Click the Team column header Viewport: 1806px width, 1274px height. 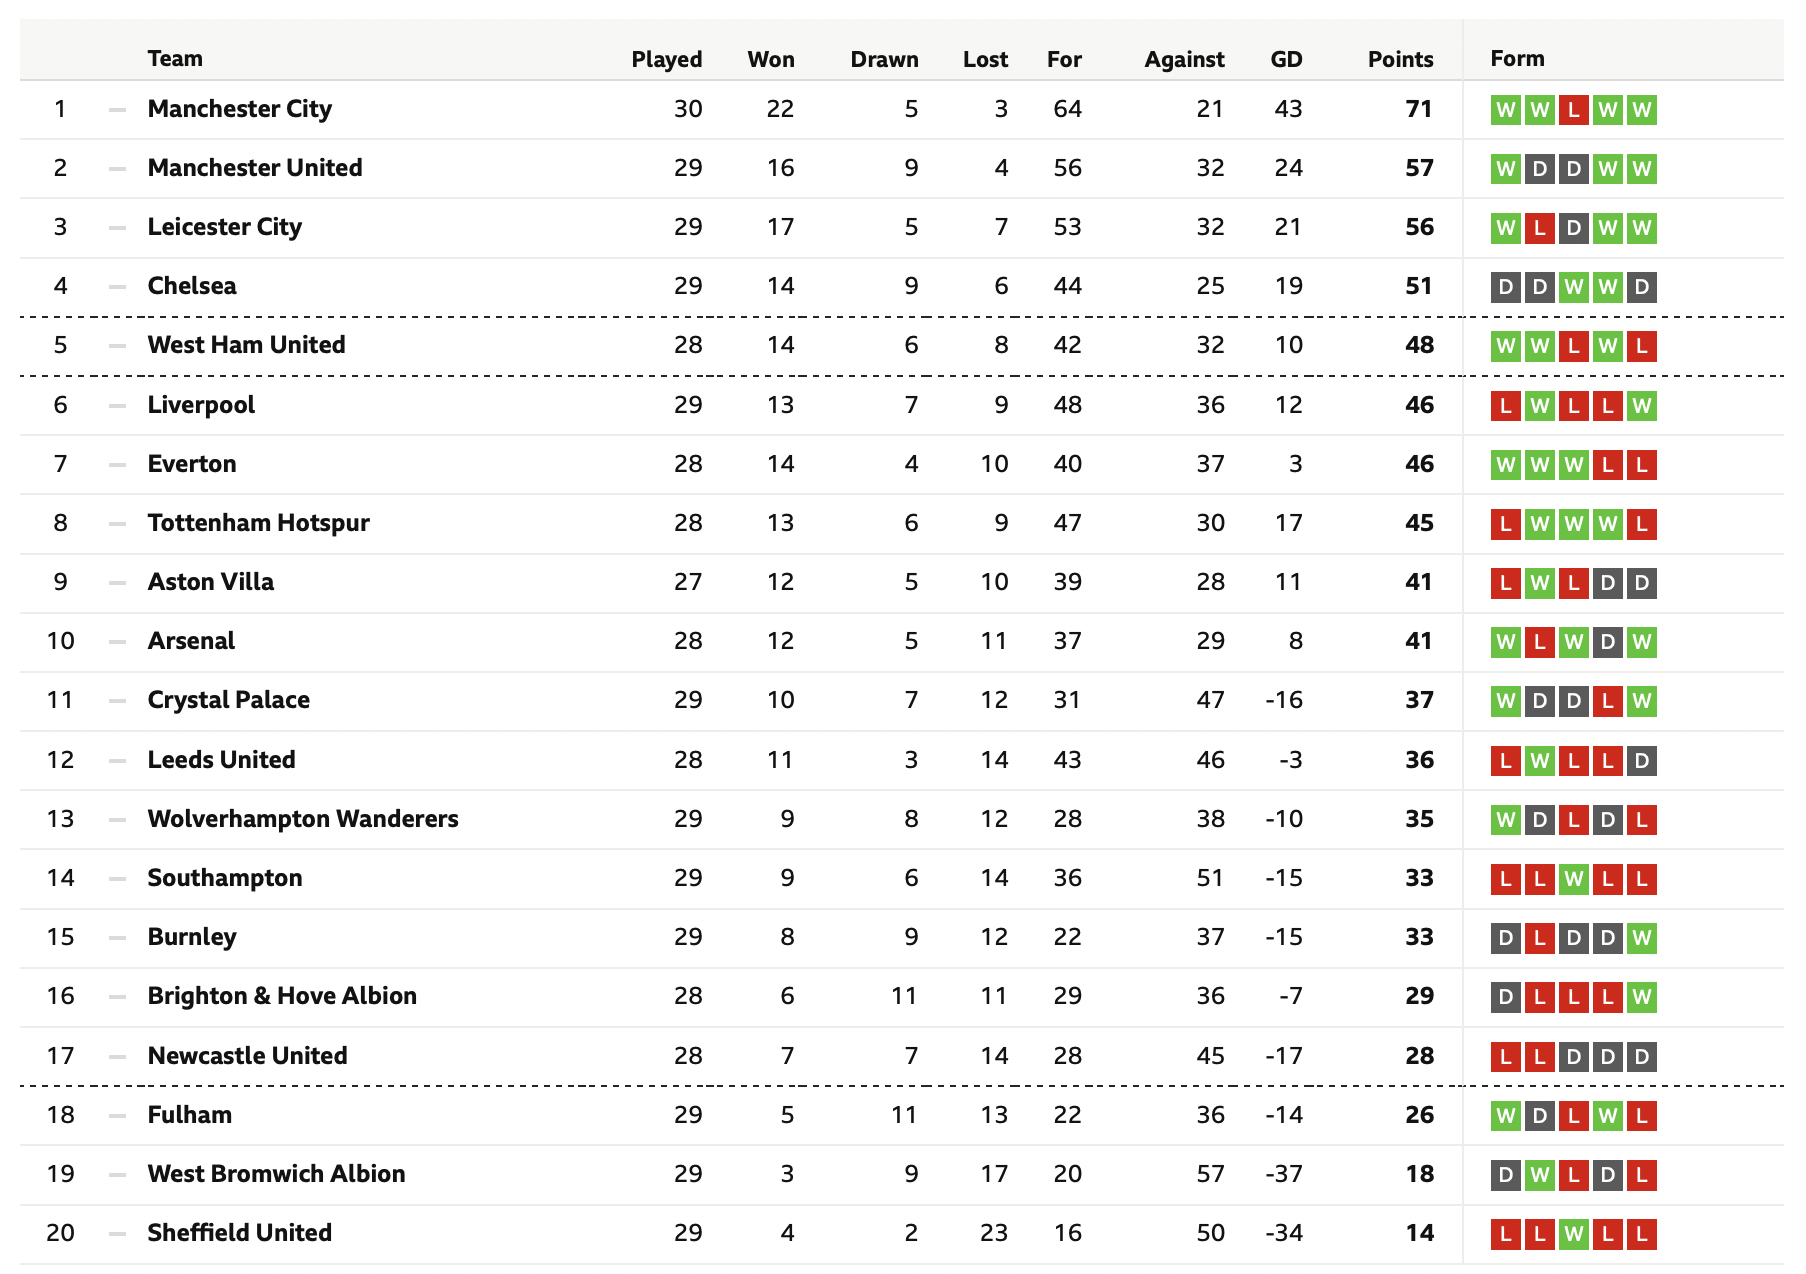point(174,58)
